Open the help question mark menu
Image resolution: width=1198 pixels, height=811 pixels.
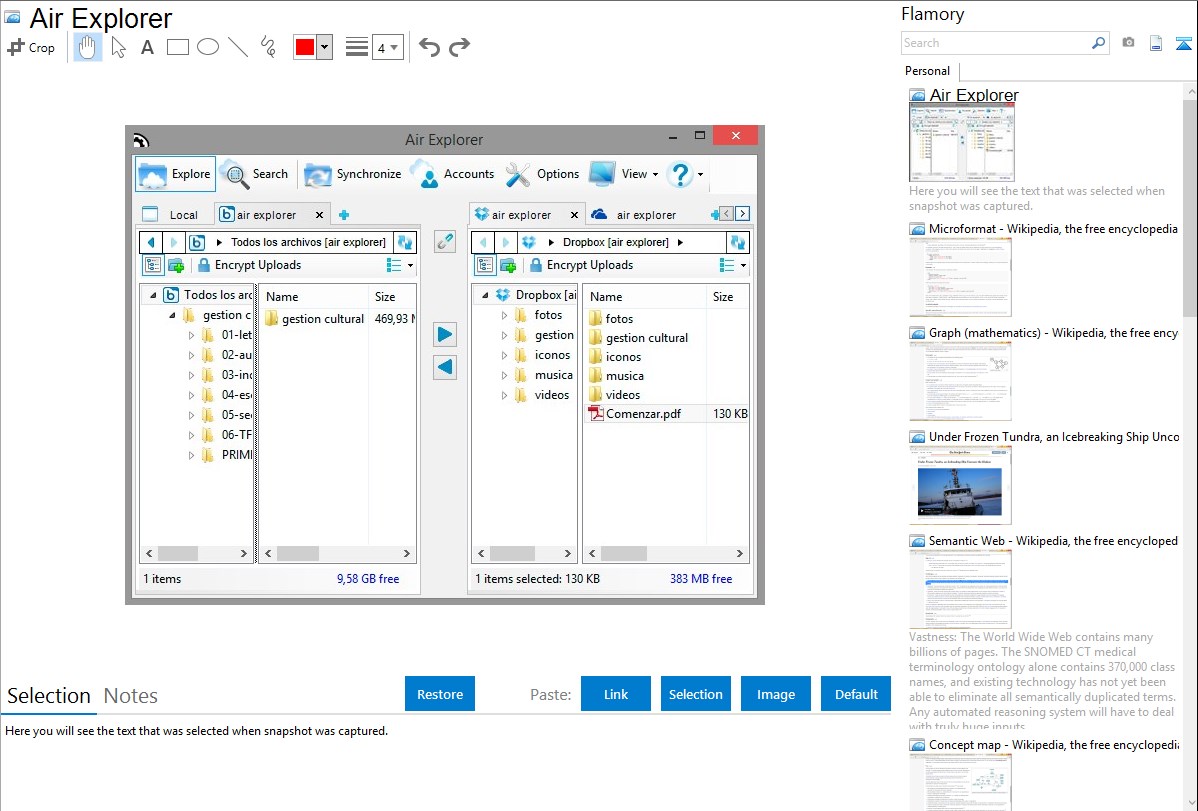coord(685,174)
